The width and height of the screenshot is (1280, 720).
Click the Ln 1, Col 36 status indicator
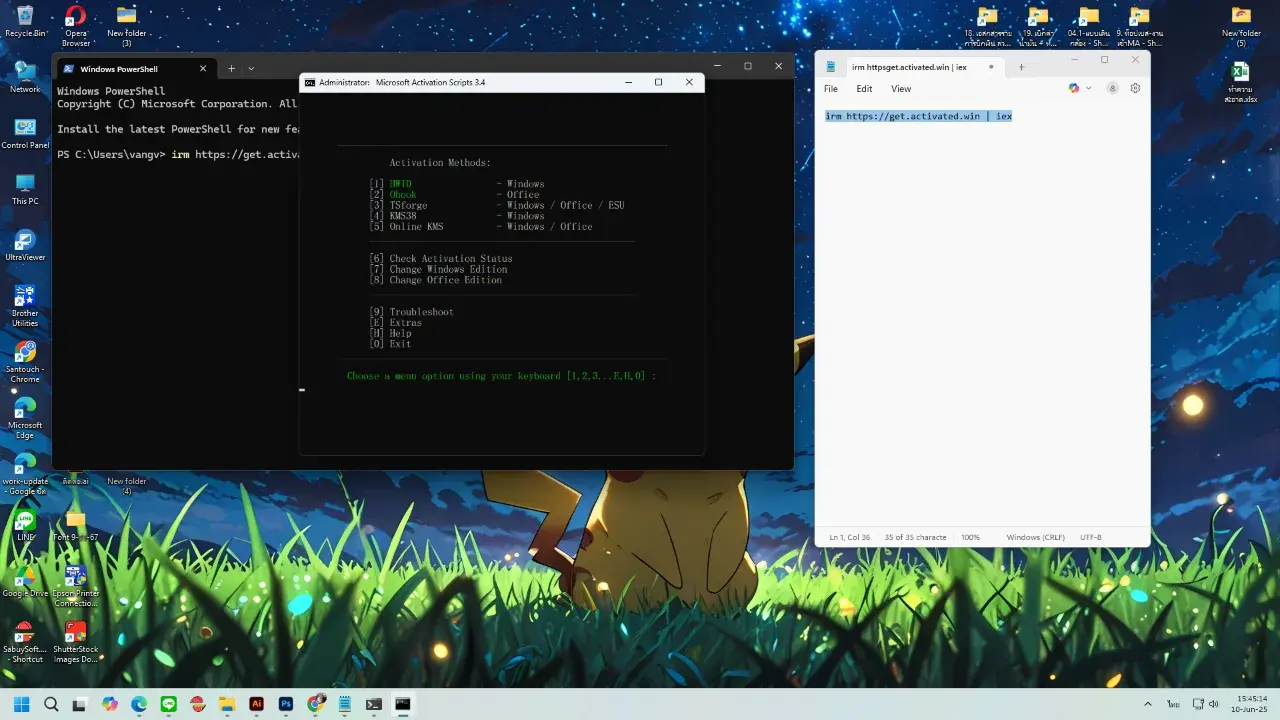pyautogui.click(x=850, y=537)
